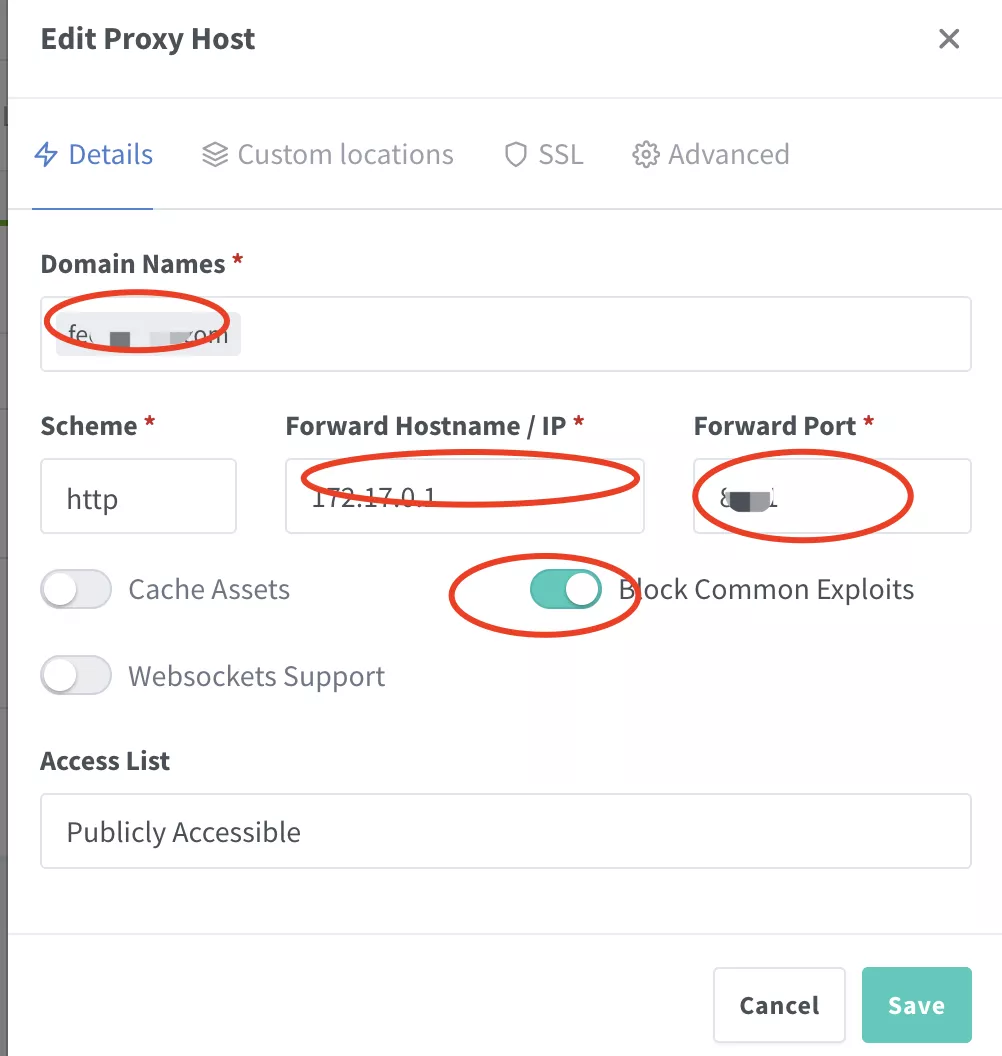
Task: Click into the Domain Names input box
Action: pos(600,334)
